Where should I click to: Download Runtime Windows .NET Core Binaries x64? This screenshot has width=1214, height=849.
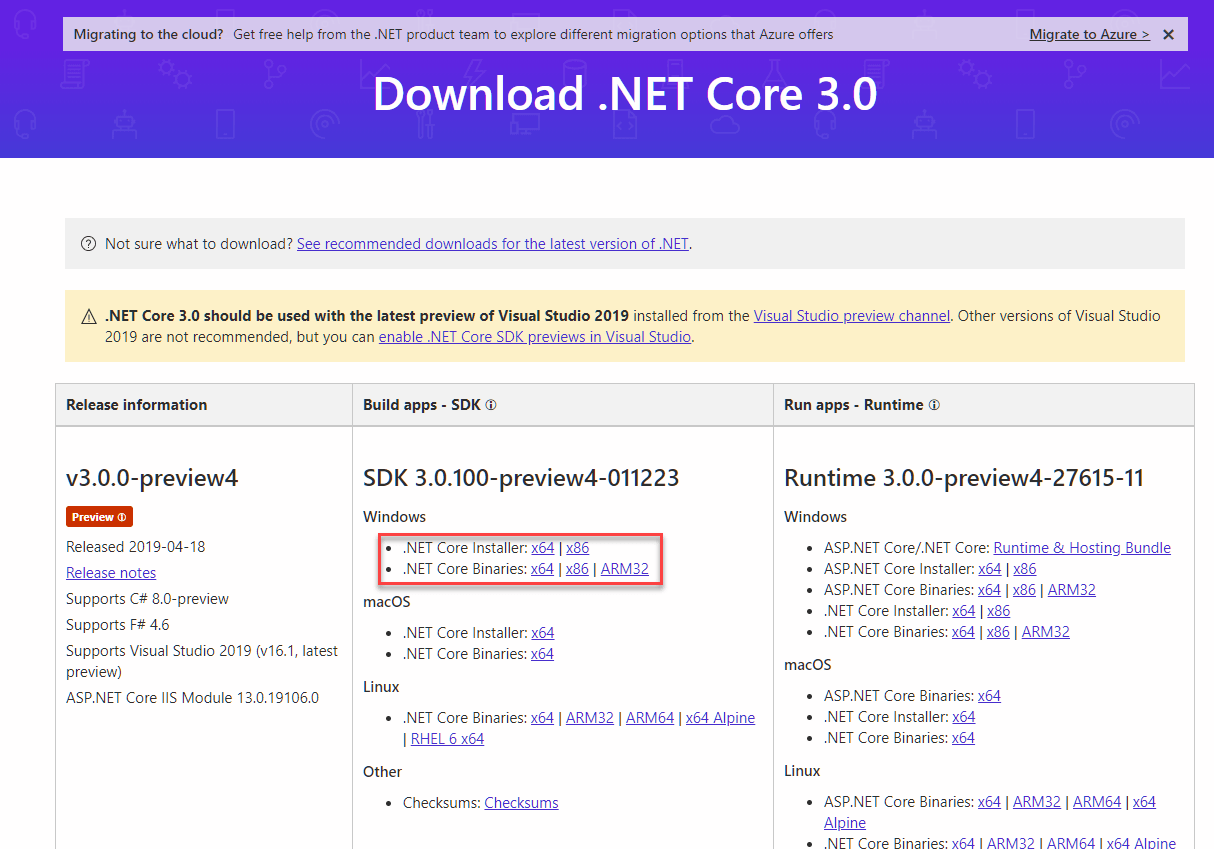tap(963, 632)
